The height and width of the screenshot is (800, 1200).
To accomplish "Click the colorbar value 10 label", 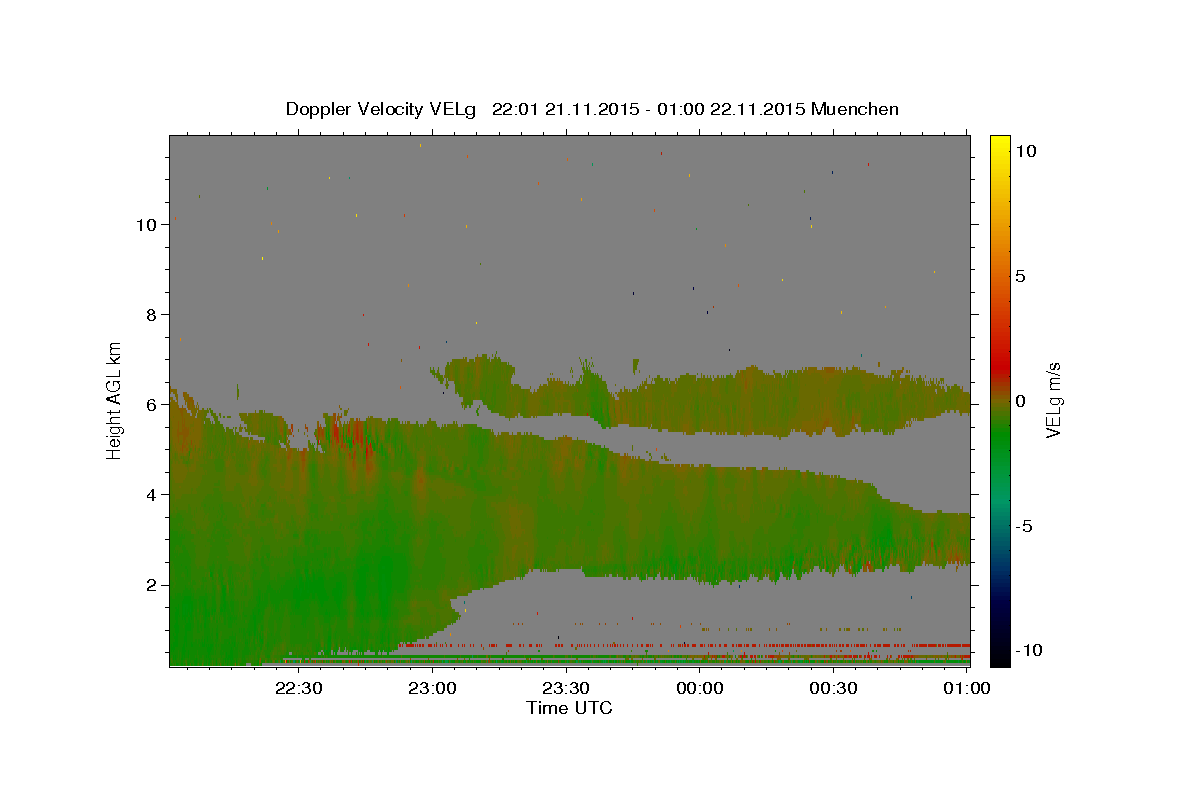I will (1026, 151).
